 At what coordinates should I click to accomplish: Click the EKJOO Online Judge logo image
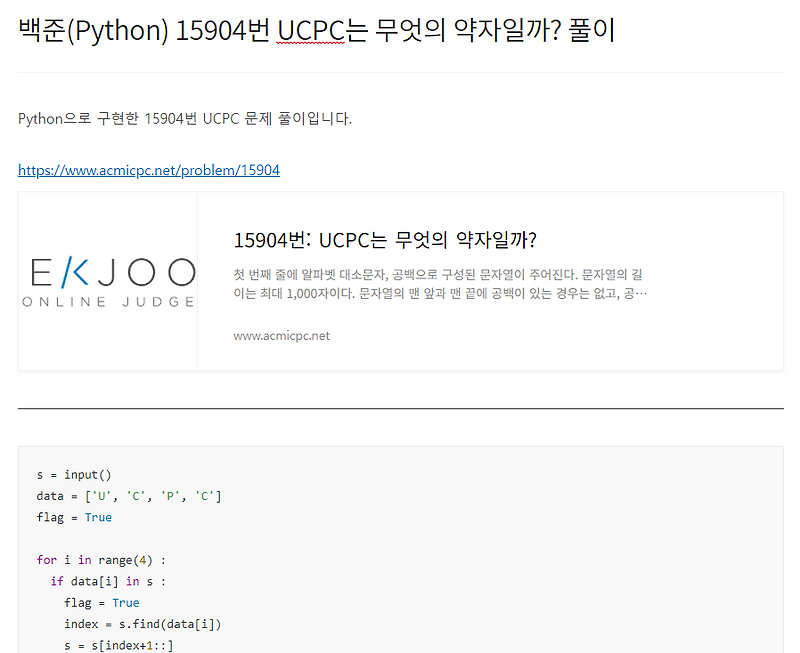(x=108, y=280)
